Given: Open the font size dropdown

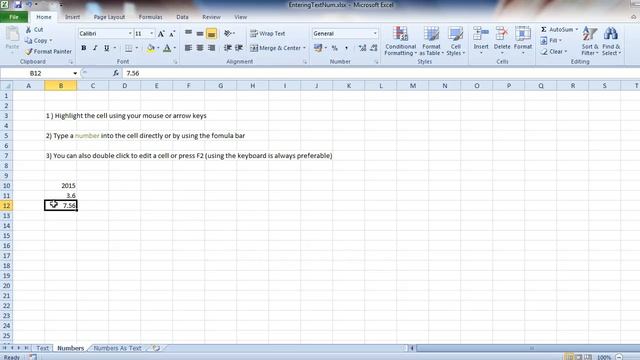Looking at the screenshot, I should (151, 33).
